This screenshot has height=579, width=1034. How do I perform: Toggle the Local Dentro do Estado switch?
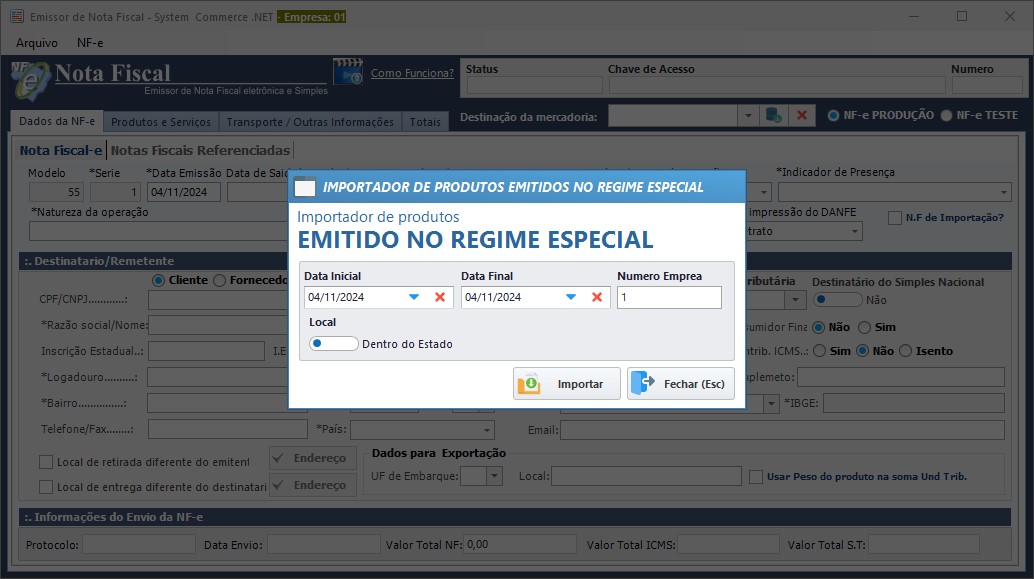[x=334, y=344]
